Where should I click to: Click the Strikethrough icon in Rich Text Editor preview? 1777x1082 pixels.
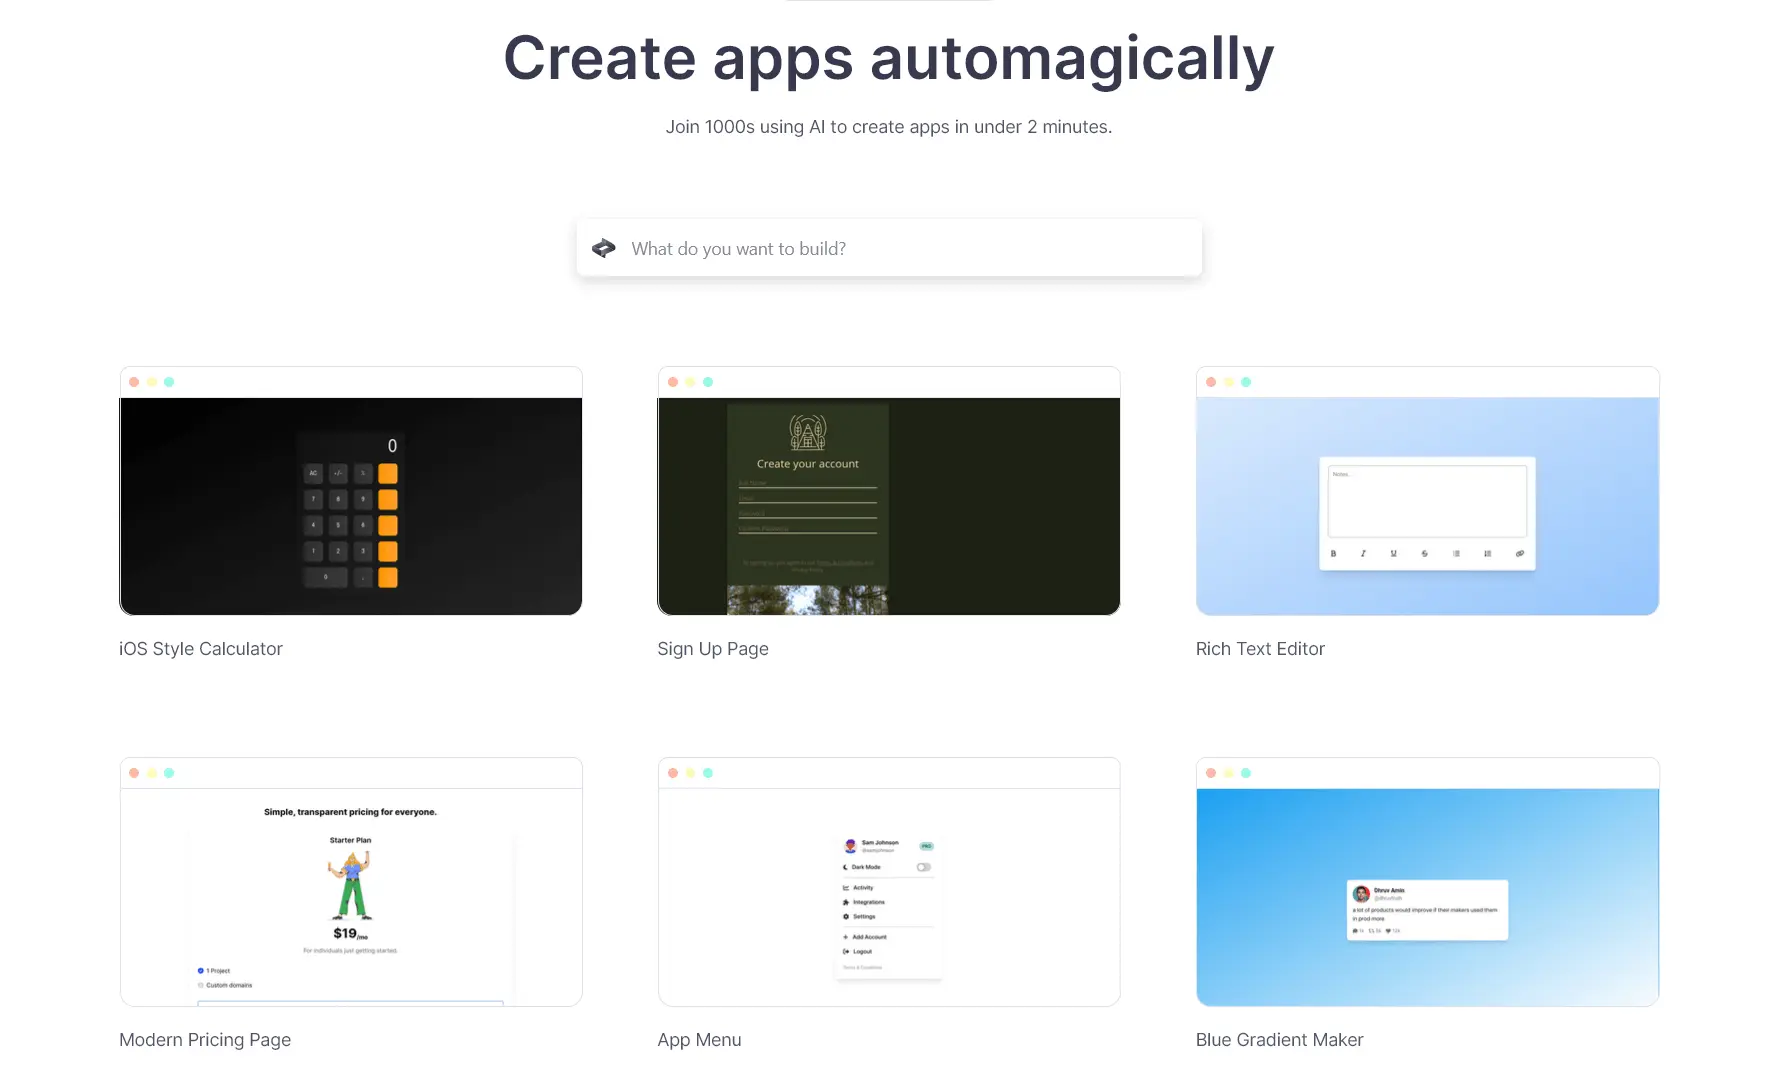[x=1425, y=553]
